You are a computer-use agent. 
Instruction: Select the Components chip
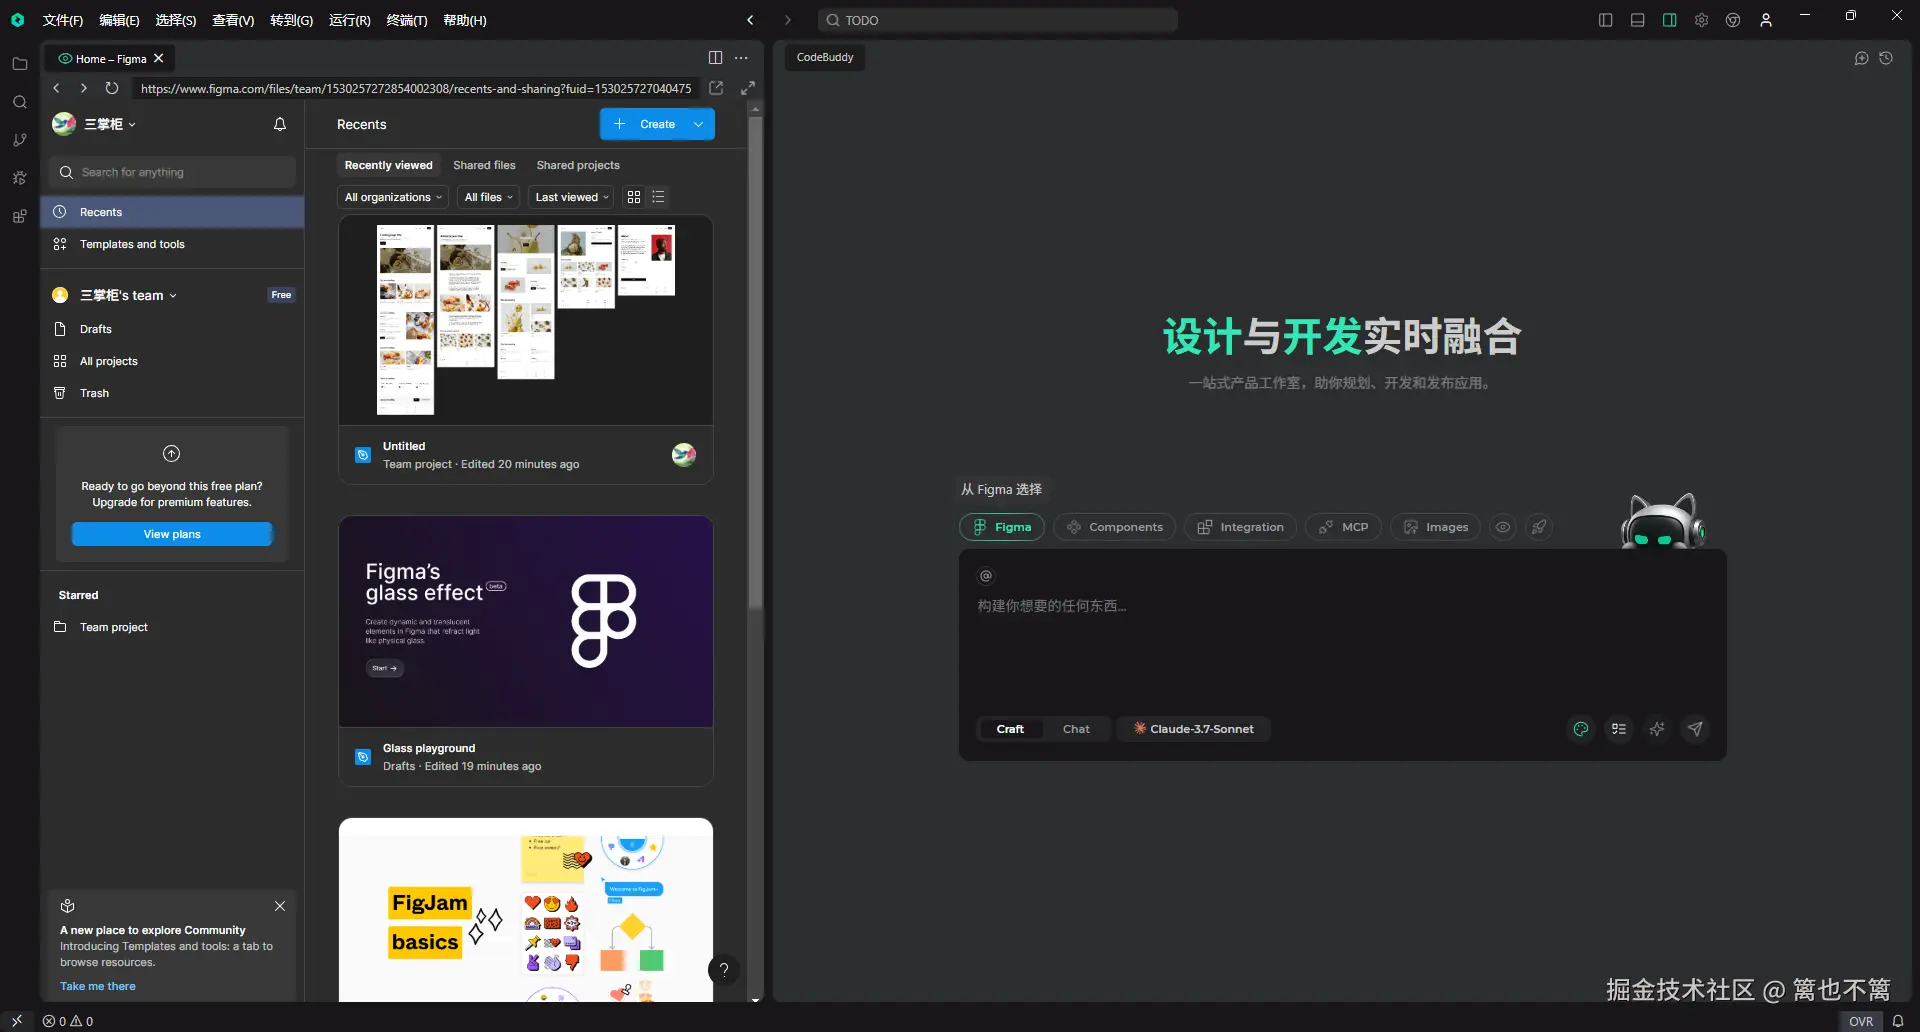(1114, 527)
